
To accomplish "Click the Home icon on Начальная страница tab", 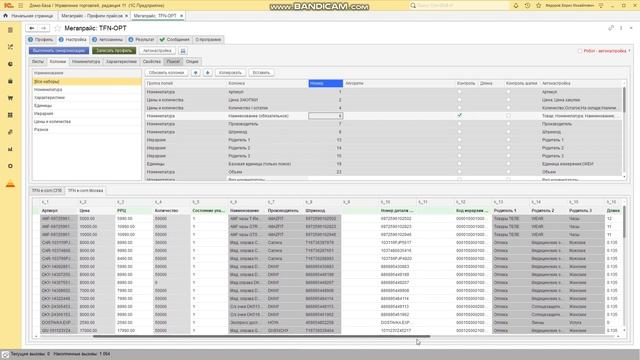I will (5, 16).
